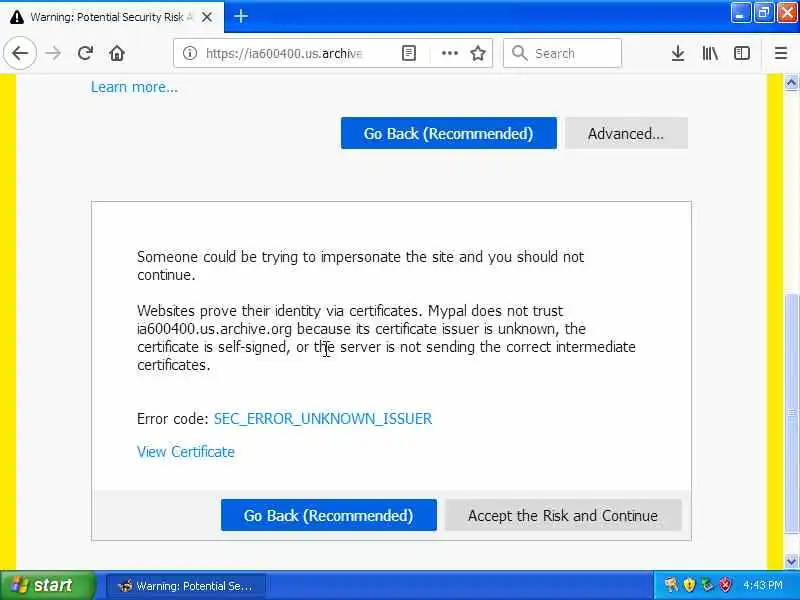Toggle the sidebar icon
This screenshot has height=600, width=800.
742,53
